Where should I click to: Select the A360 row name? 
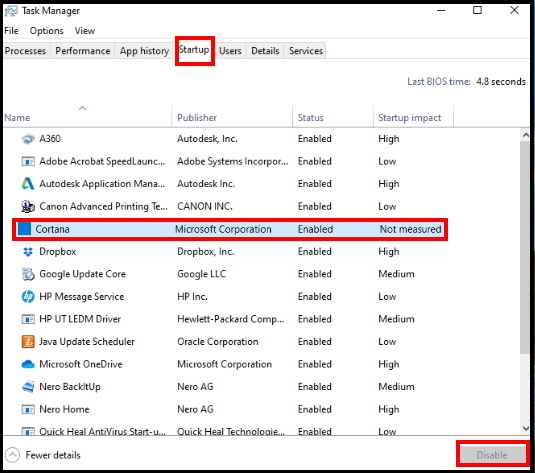click(50, 139)
